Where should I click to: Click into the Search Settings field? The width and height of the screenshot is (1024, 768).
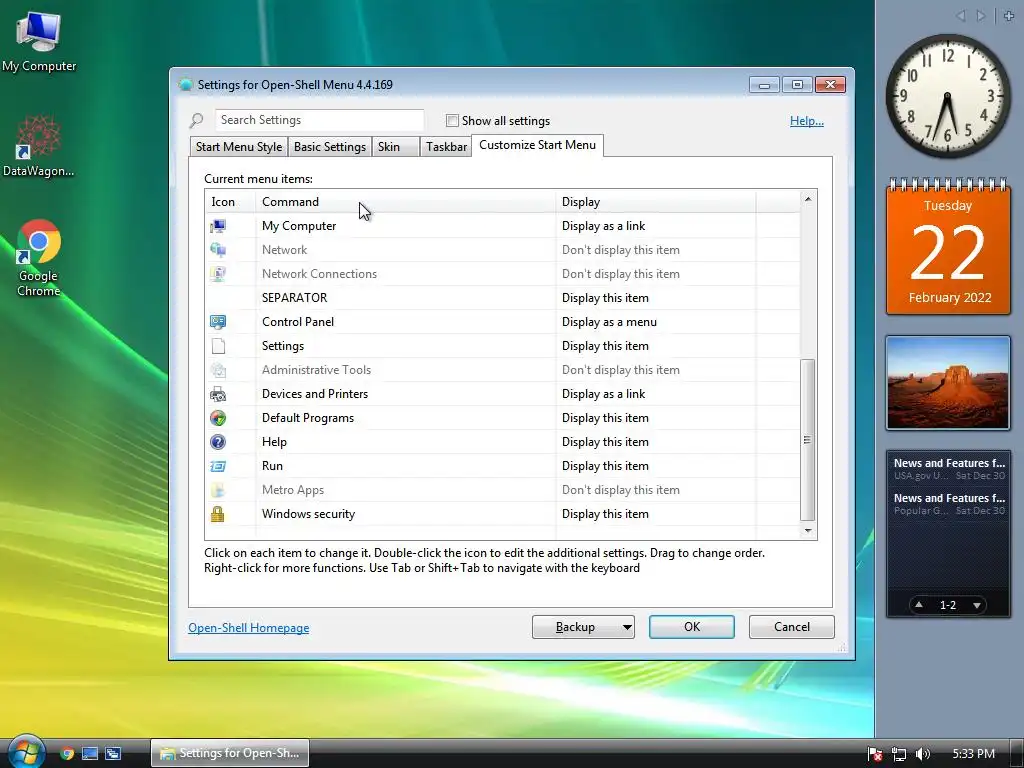click(319, 120)
